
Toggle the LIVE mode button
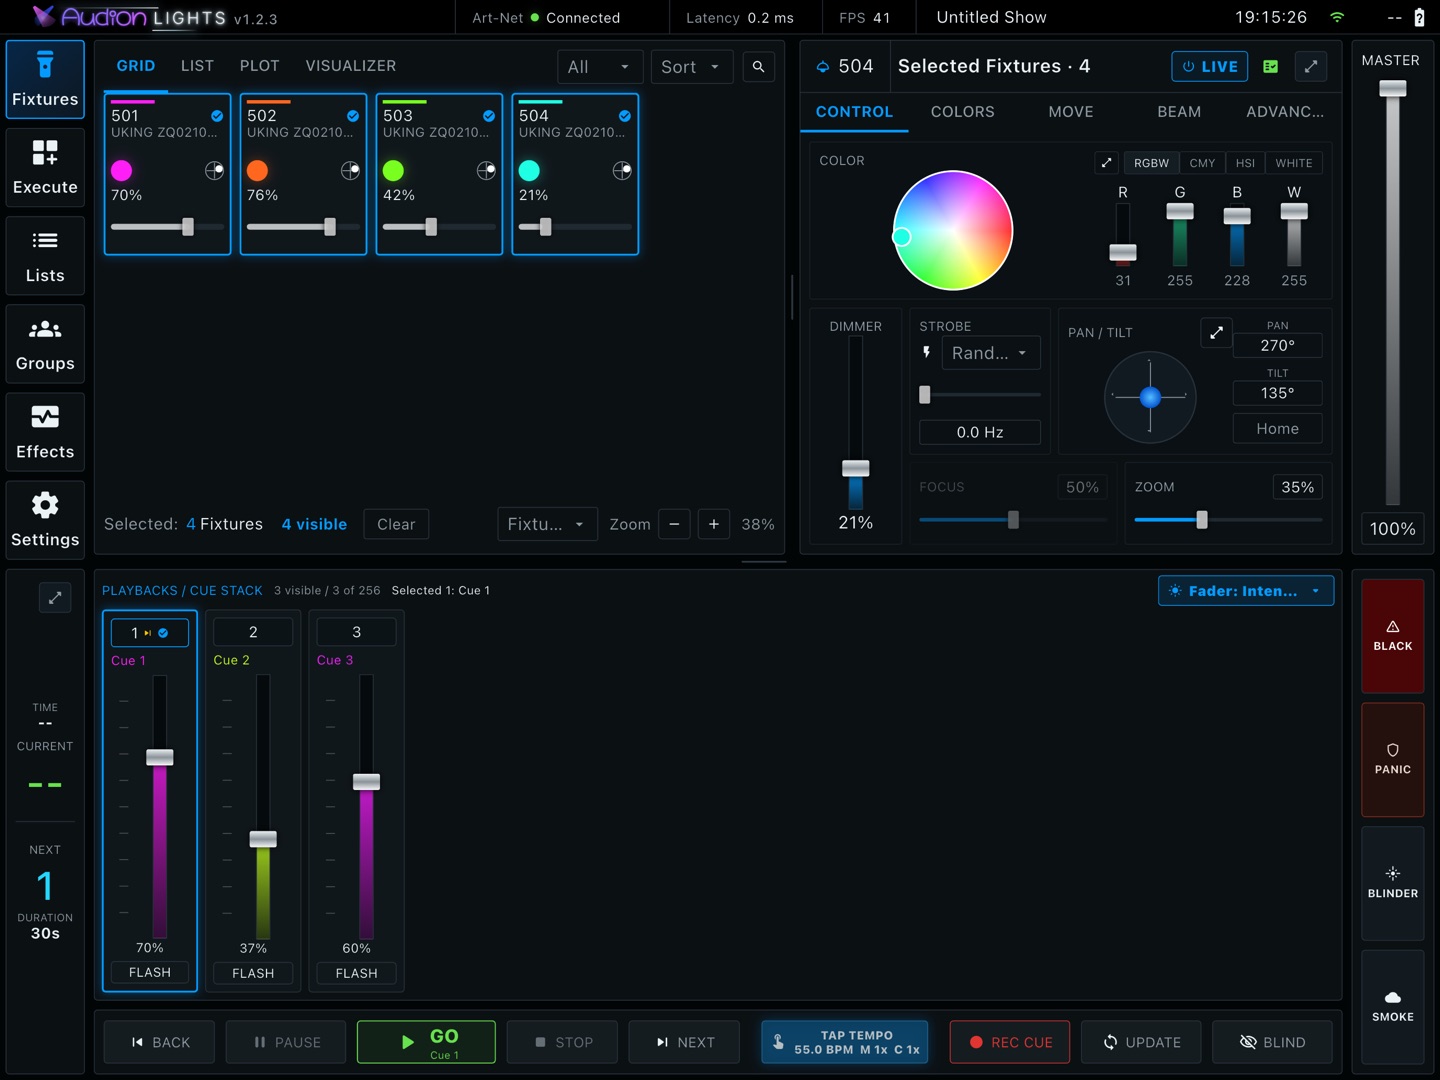click(1210, 67)
